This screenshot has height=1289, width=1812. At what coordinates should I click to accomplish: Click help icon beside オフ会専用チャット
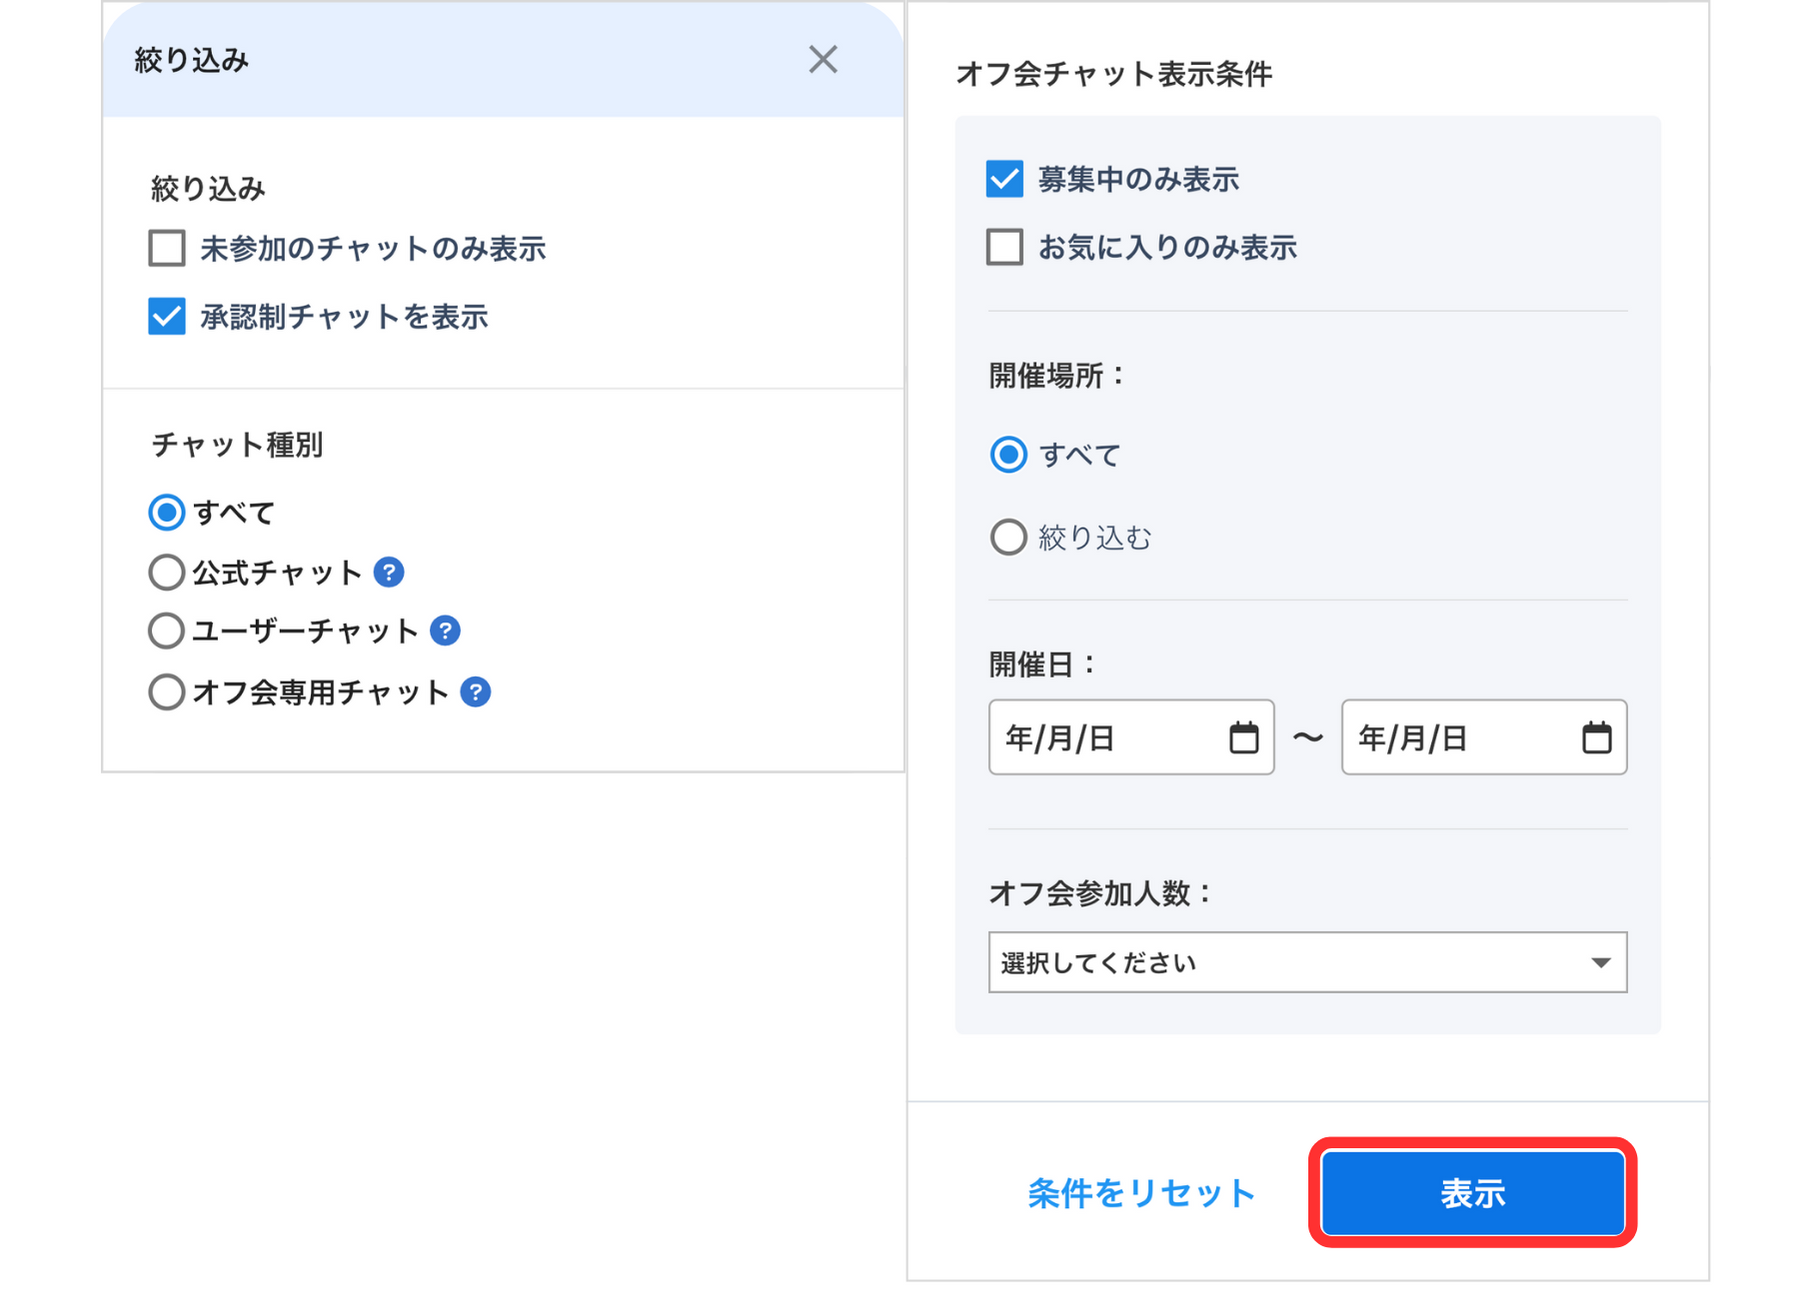(x=476, y=692)
